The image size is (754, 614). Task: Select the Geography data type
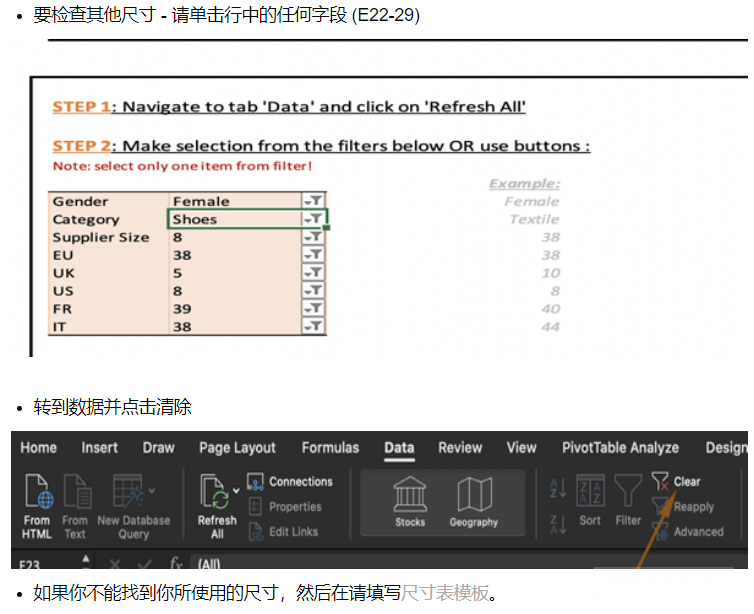[x=474, y=502]
